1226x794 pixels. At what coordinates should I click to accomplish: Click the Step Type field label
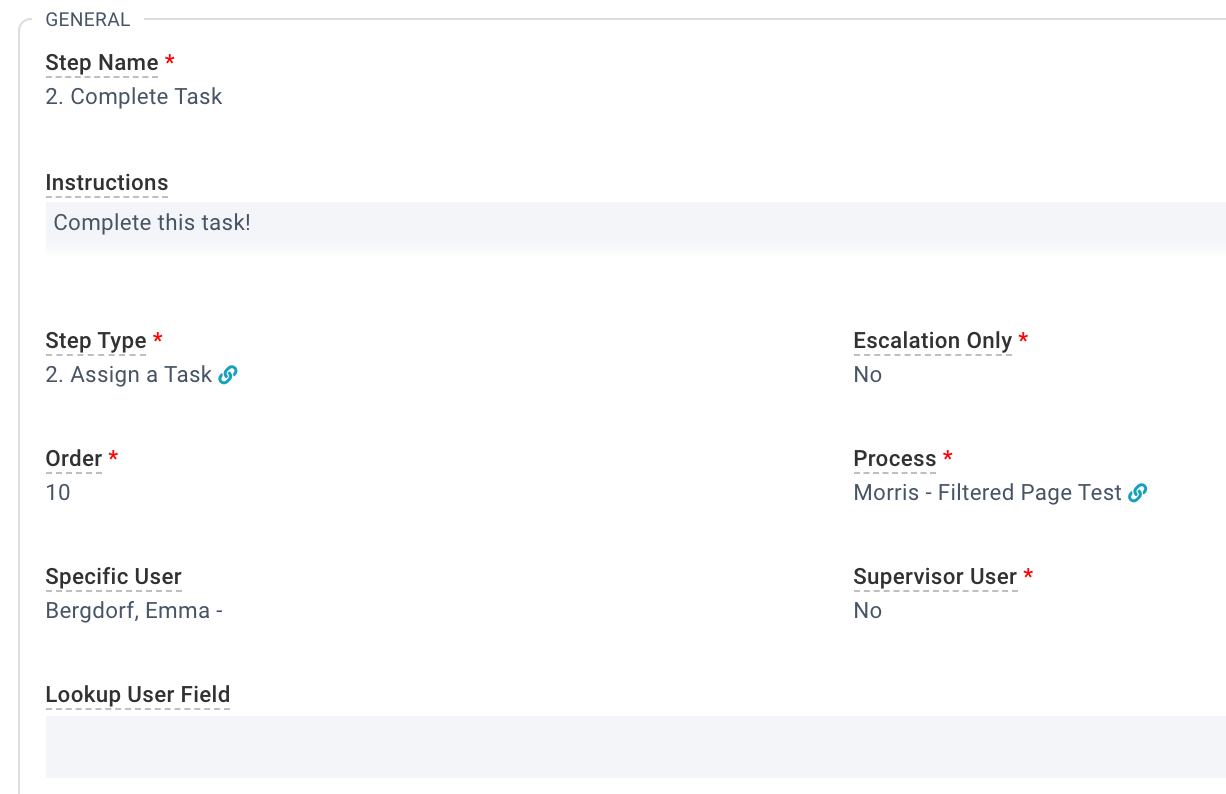point(96,341)
